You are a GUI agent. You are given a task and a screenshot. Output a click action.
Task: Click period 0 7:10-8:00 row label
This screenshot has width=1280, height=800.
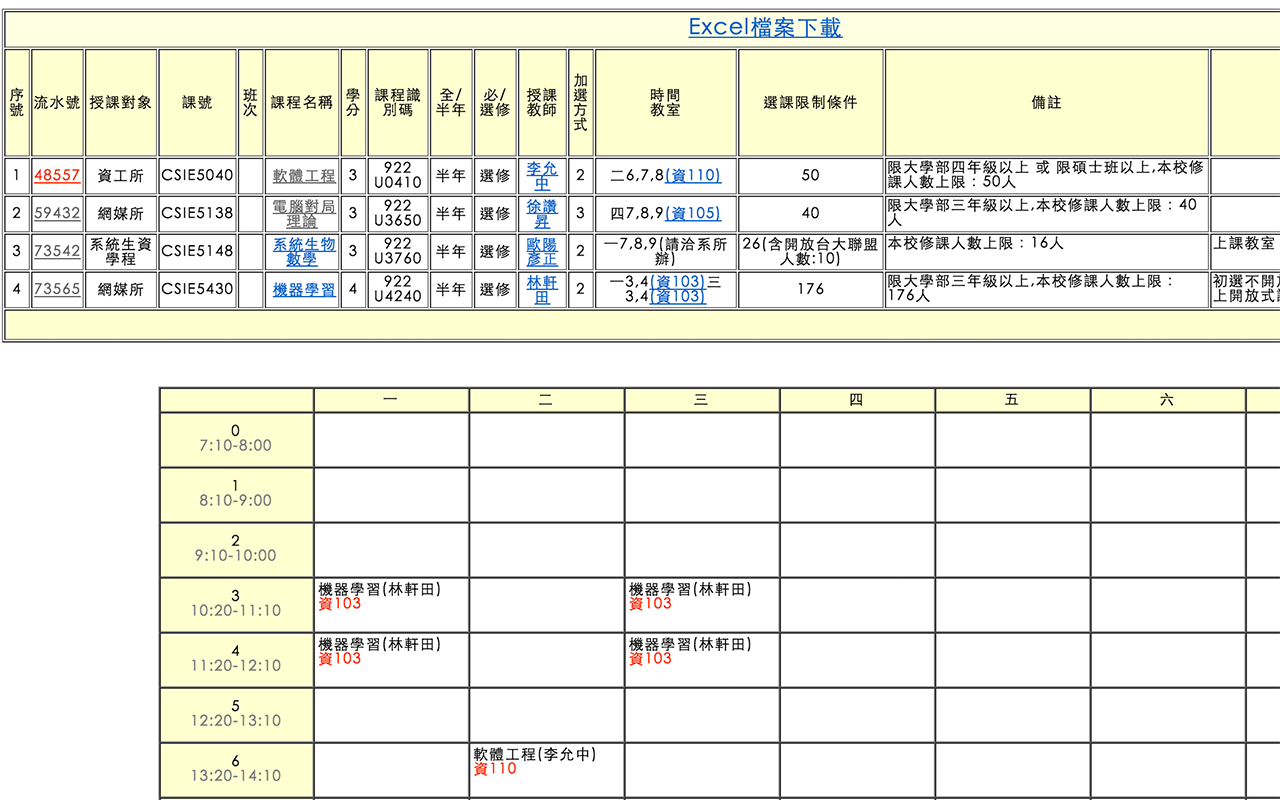coord(236,439)
